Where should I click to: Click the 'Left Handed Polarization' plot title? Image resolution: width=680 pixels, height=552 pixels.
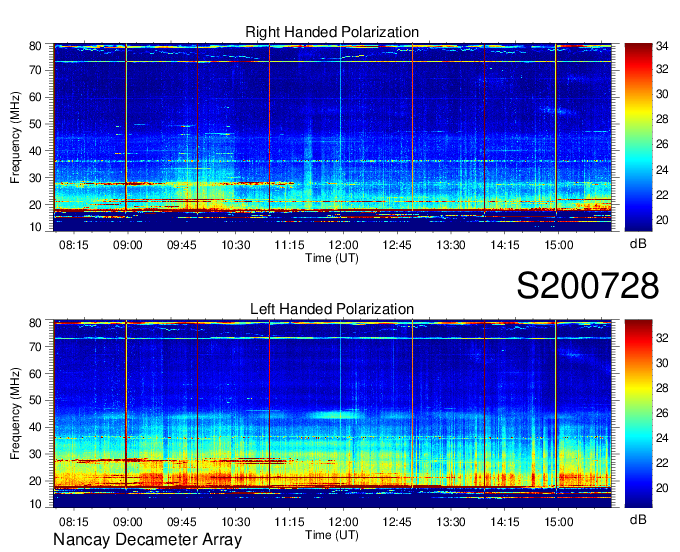pos(332,309)
